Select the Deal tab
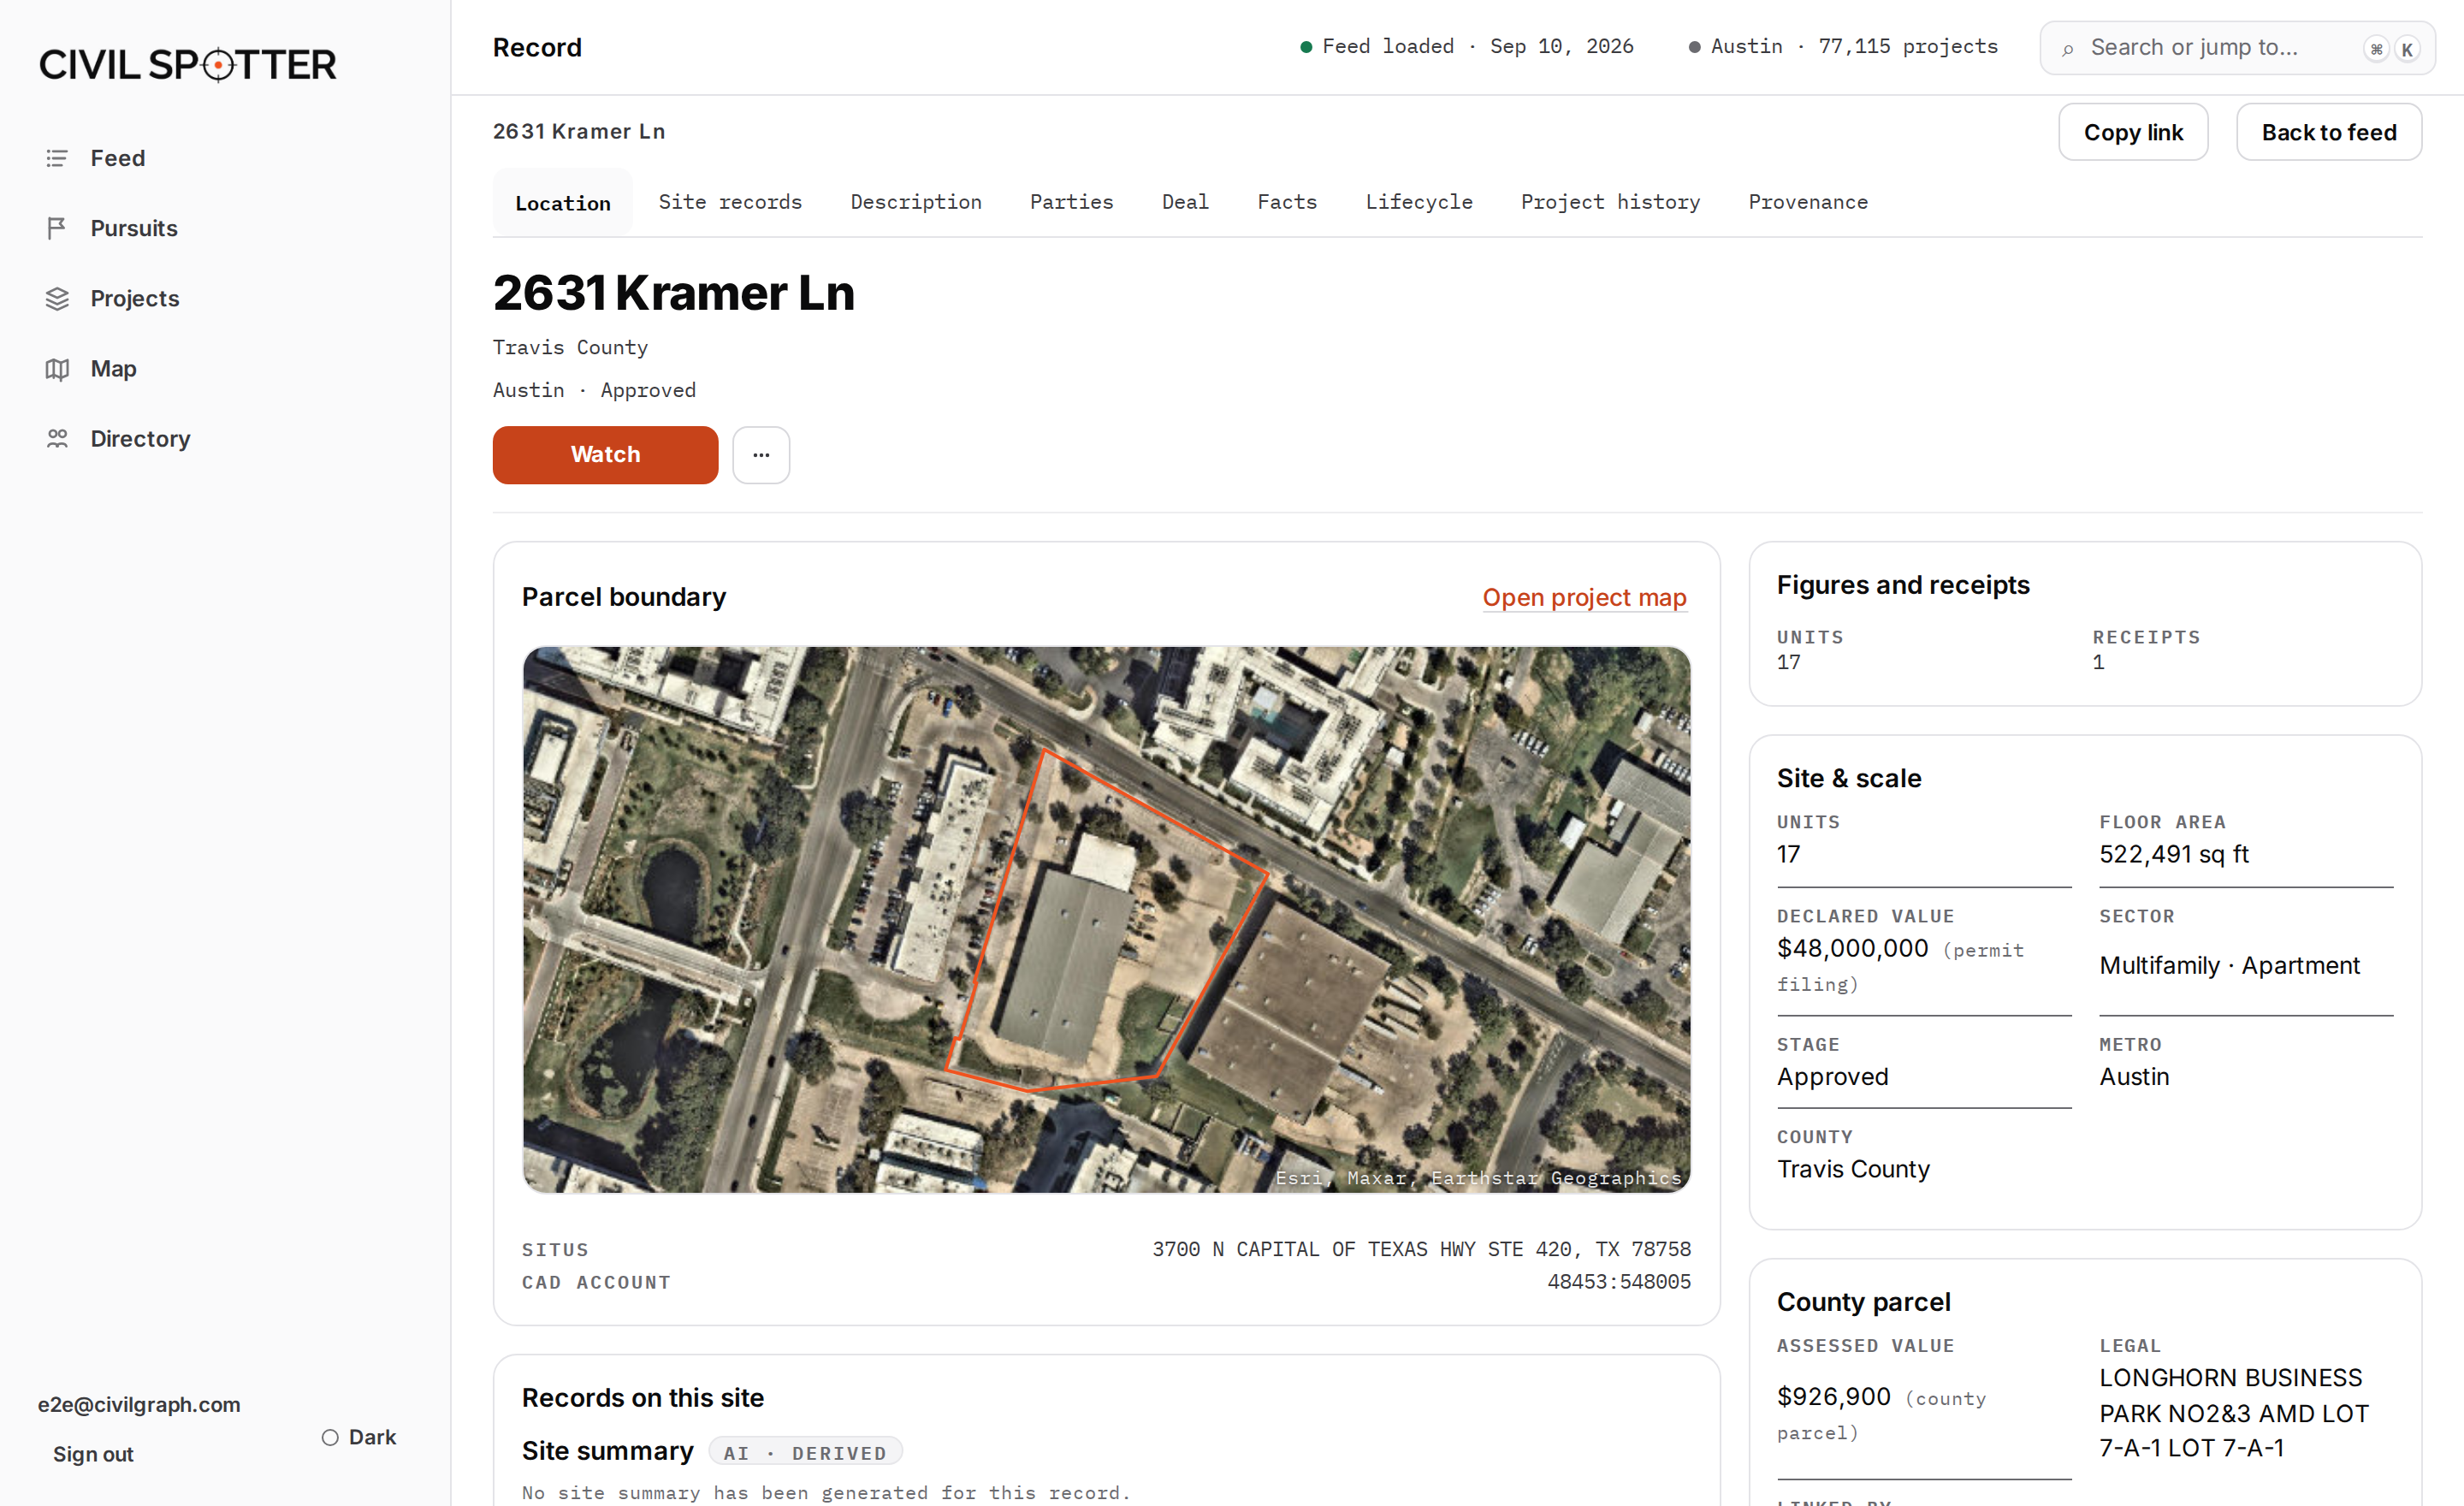Image resolution: width=2464 pixels, height=1506 pixels. (1185, 202)
